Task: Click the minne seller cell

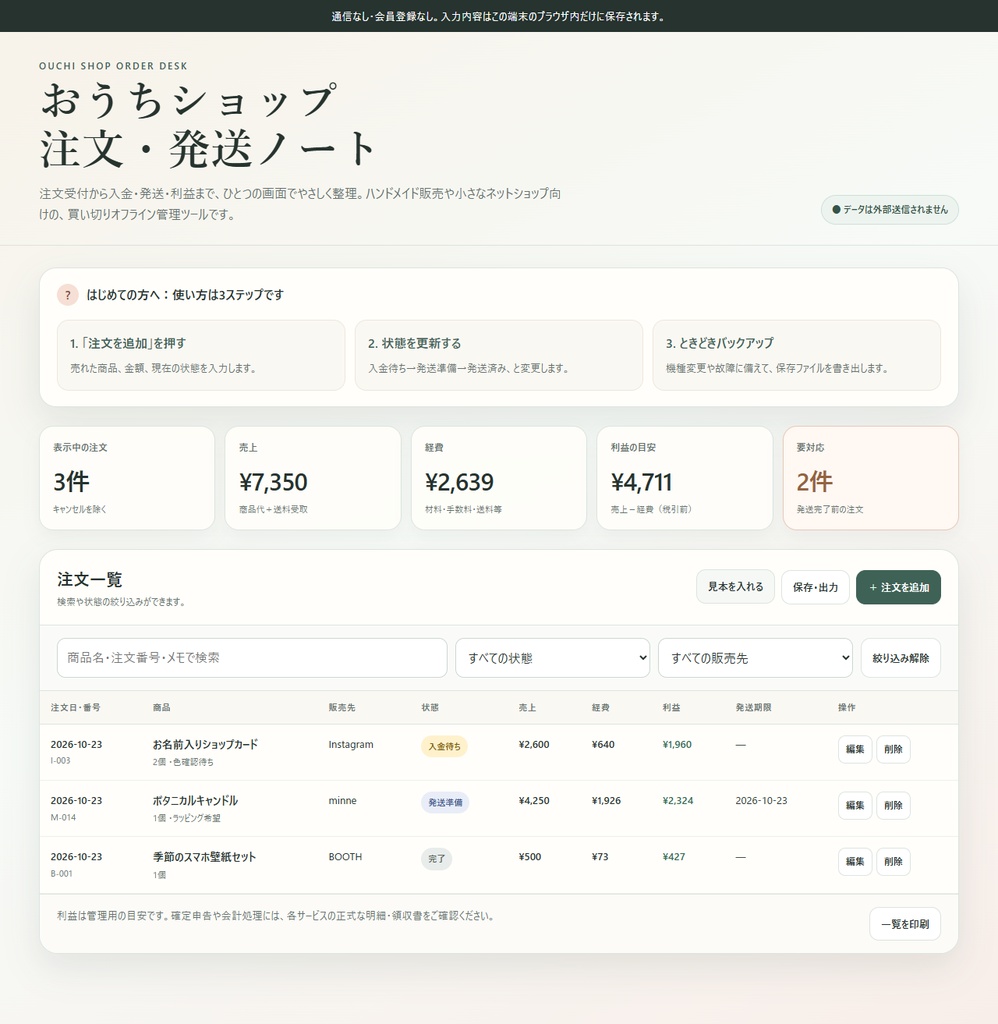Action: click(x=342, y=801)
